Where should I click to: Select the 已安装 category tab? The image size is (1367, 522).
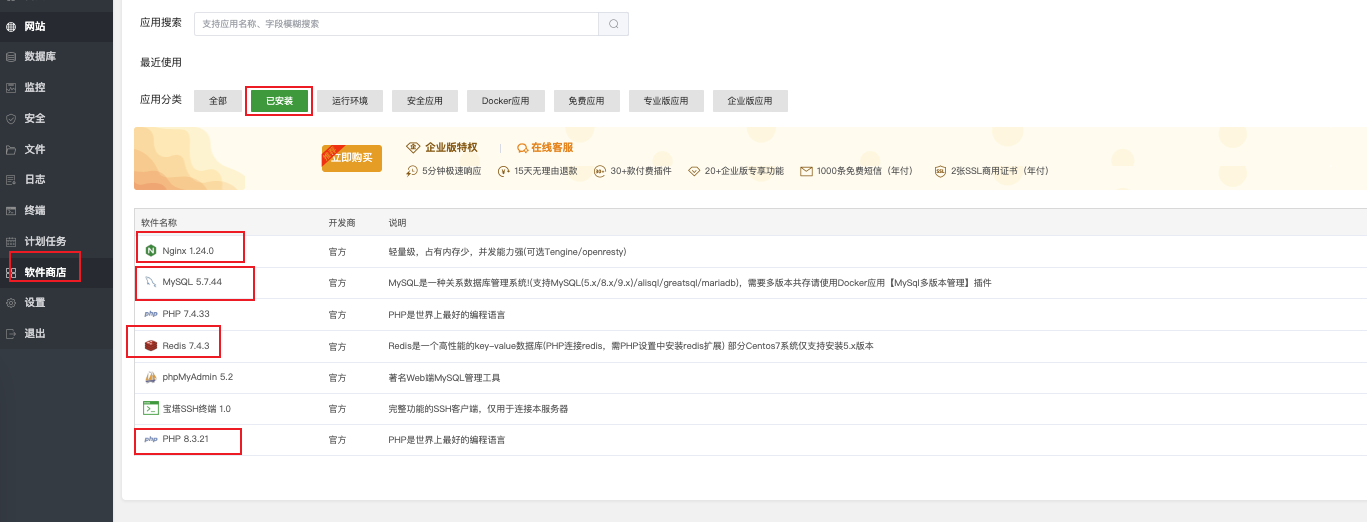[x=279, y=101]
